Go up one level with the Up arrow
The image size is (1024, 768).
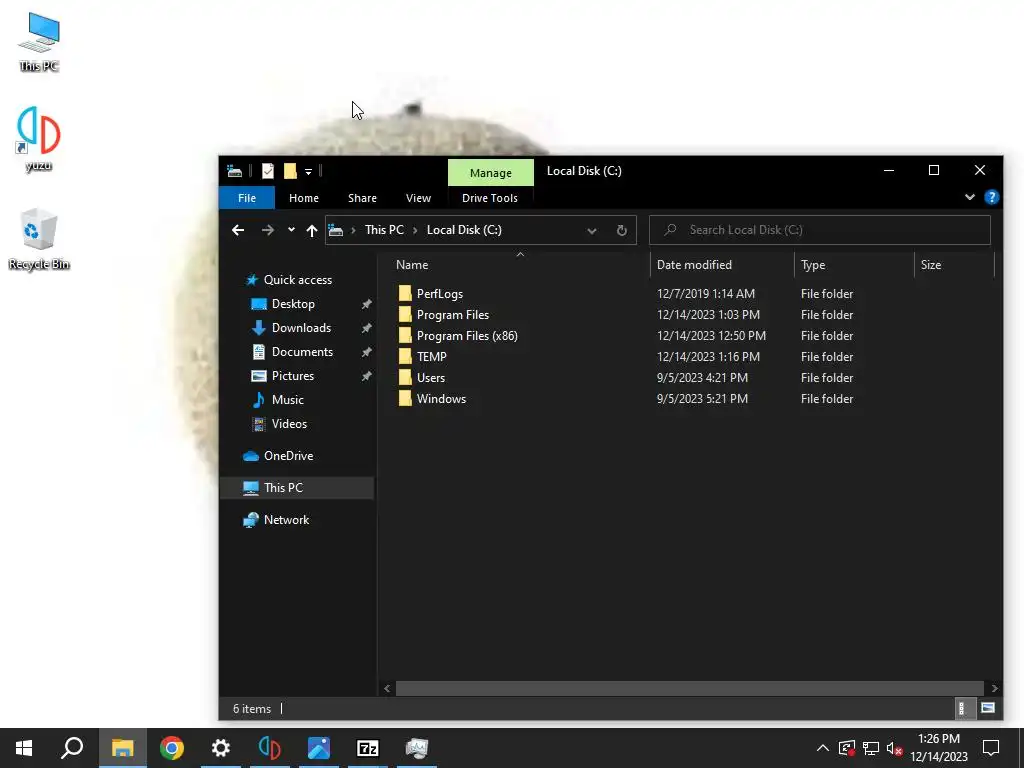312,230
